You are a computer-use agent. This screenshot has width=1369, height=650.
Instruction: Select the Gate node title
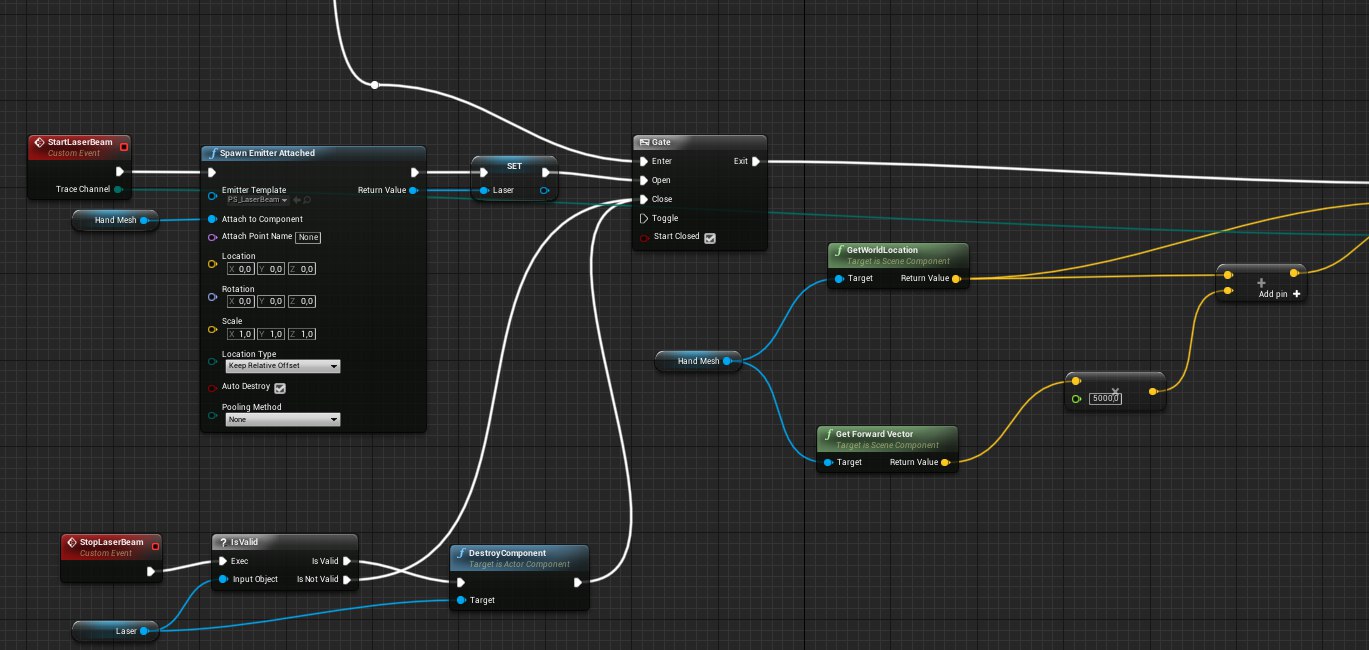point(661,143)
